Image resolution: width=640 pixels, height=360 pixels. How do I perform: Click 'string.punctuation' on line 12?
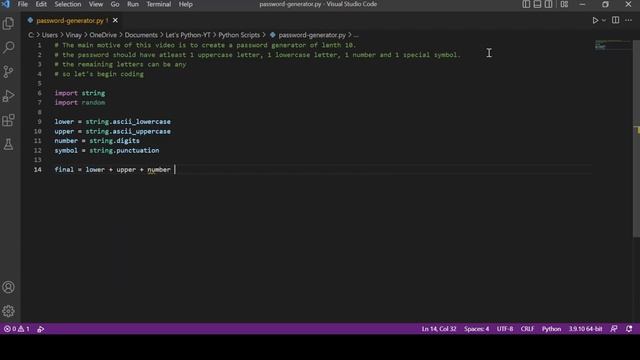coord(124,151)
